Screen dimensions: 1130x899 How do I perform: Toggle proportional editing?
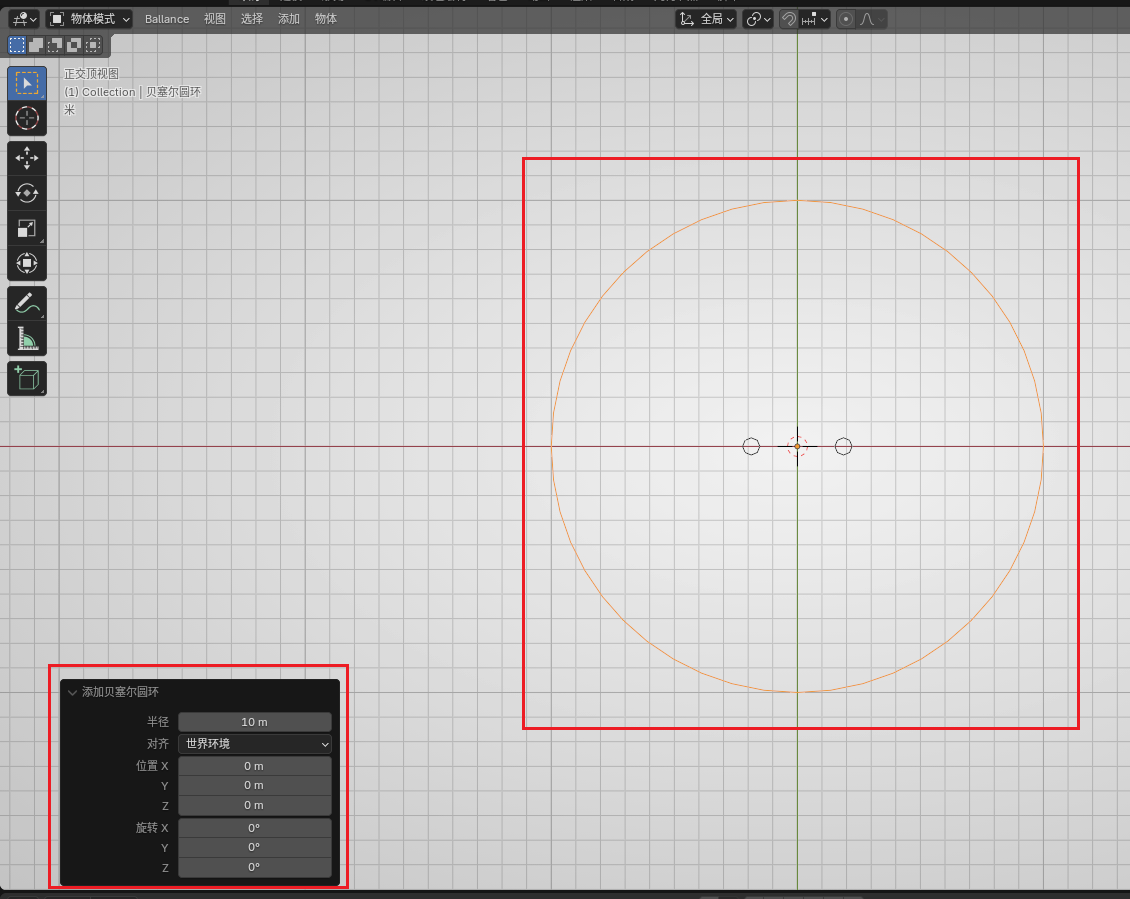[846, 19]
